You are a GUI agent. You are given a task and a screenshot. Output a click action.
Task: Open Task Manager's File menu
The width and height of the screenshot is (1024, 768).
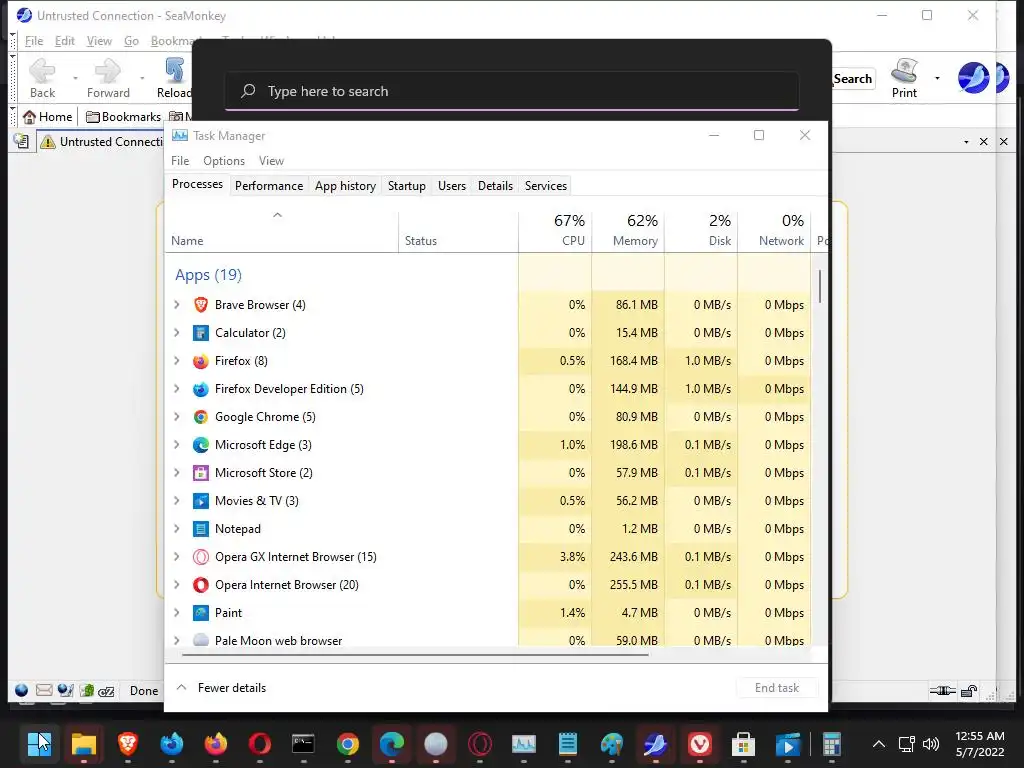[x=180, y=161]
